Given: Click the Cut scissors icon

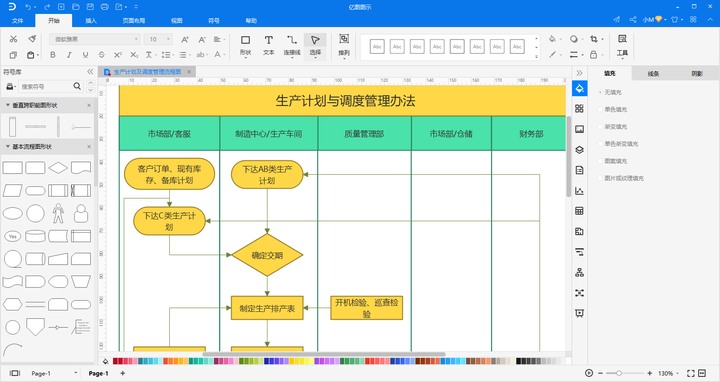Looking at the screenshot, I should pyautogui.click(x=13, y=39).
